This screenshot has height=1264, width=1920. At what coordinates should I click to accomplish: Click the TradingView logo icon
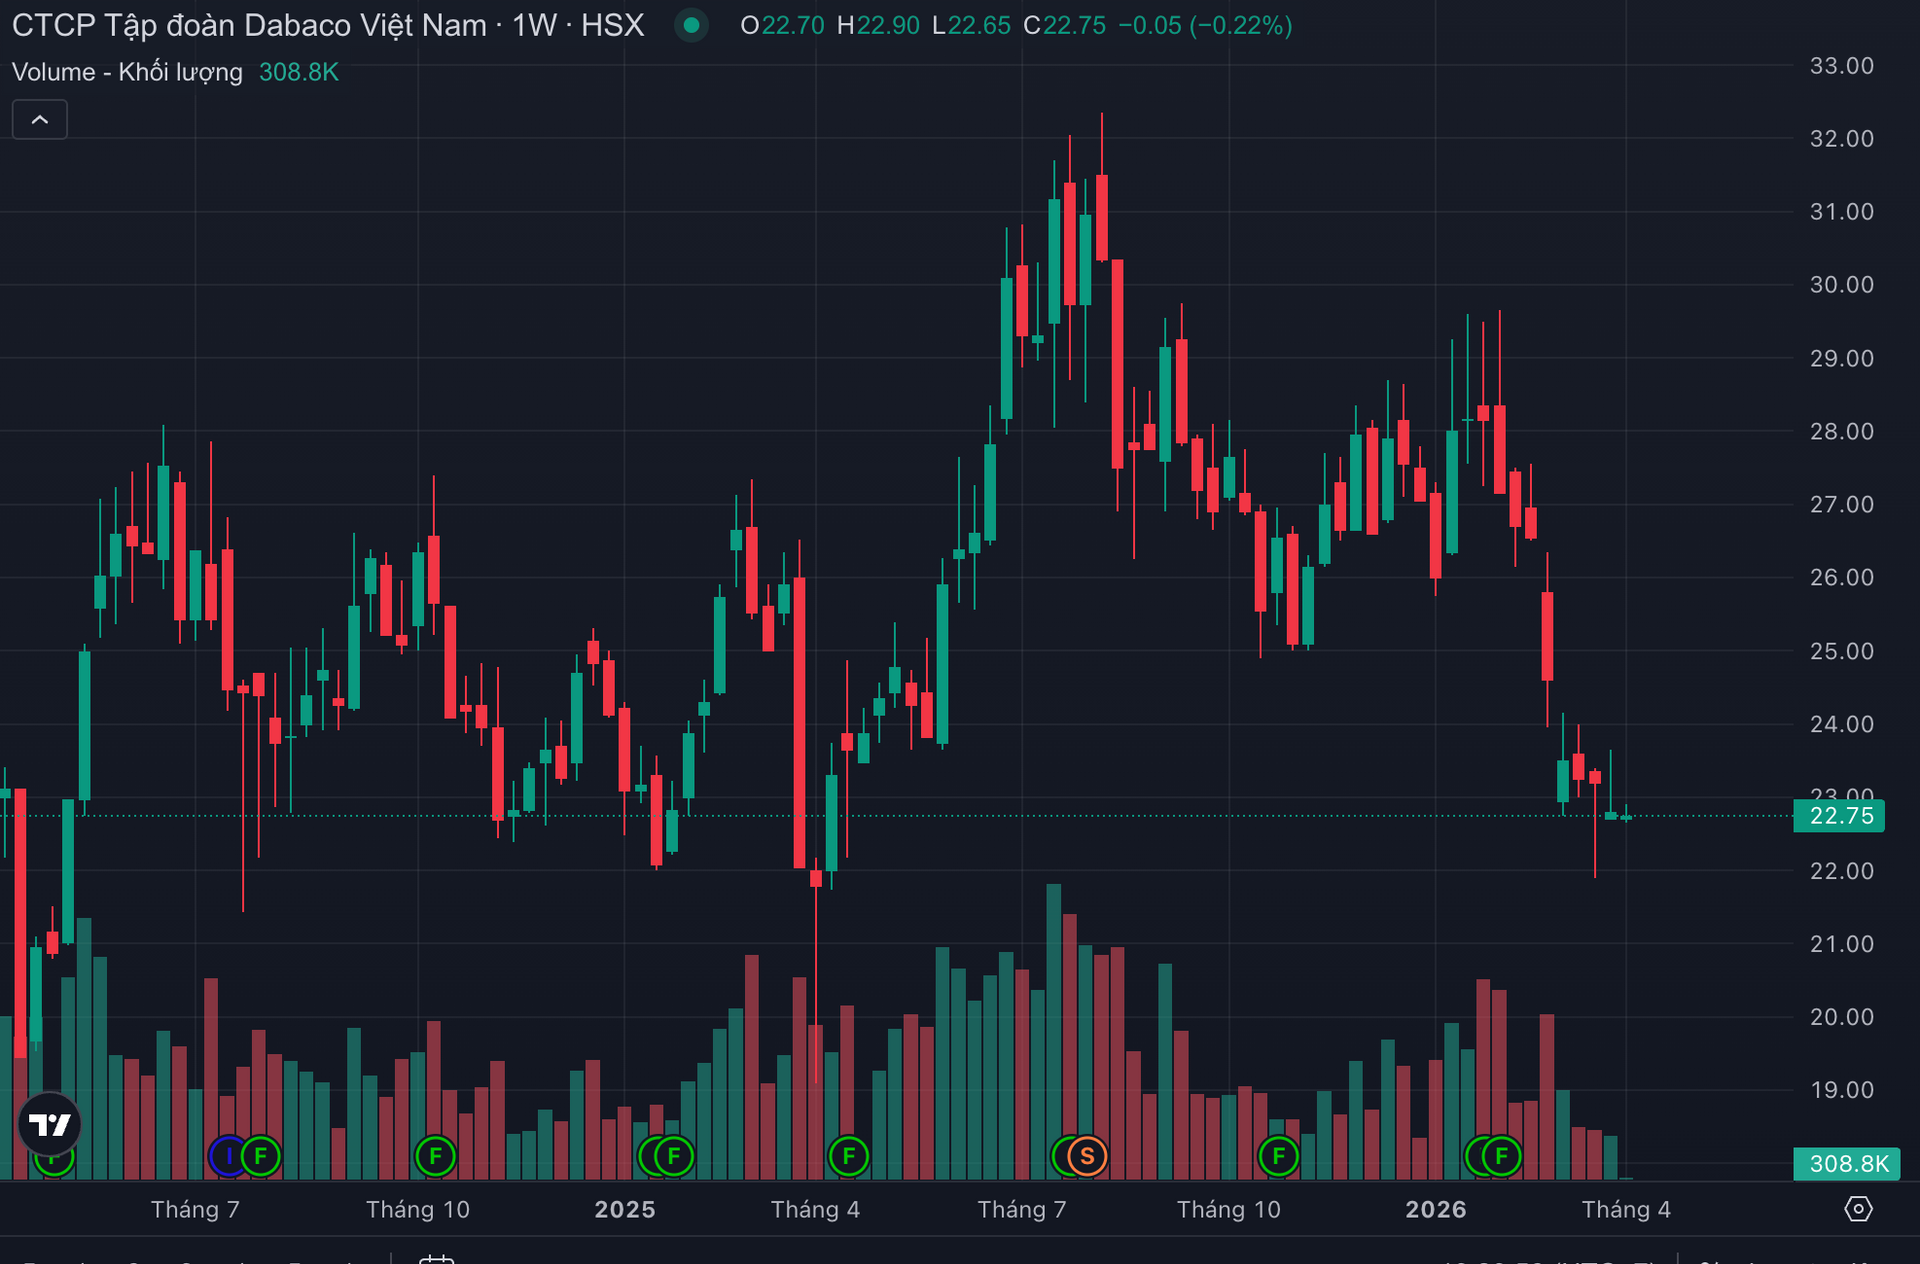[49, 1124]
